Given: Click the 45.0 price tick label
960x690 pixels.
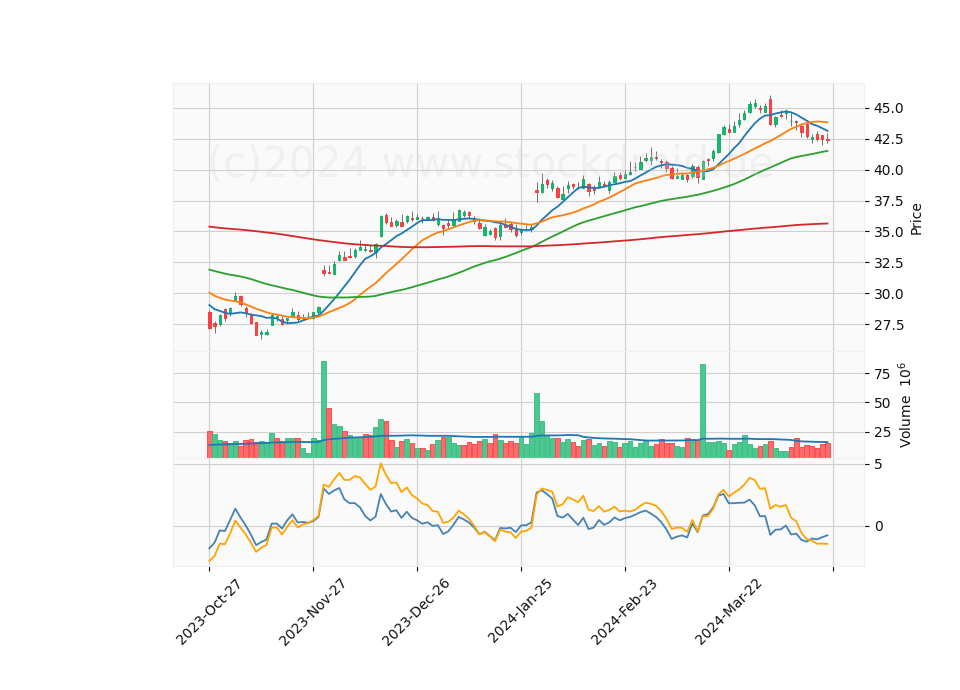Looking at the screenshot, I should (888, 109).
